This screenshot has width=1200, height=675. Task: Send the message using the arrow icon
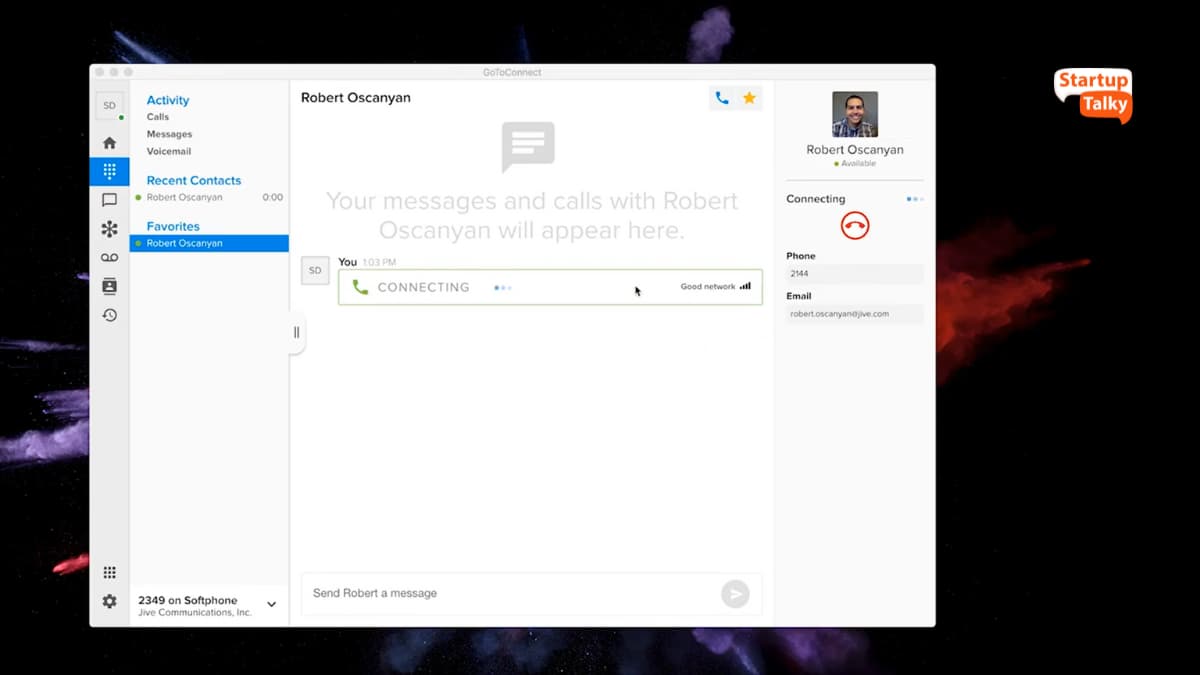click(735, 593)
